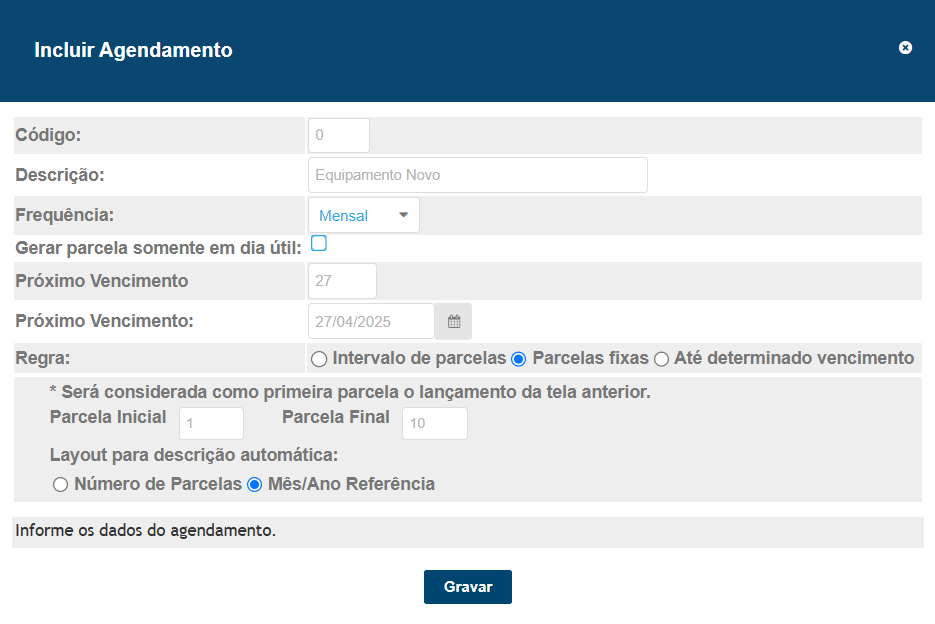
Task: Toggle 'Gerar parcela somente em dia útil' checkbox
Action: pos(319,243)
